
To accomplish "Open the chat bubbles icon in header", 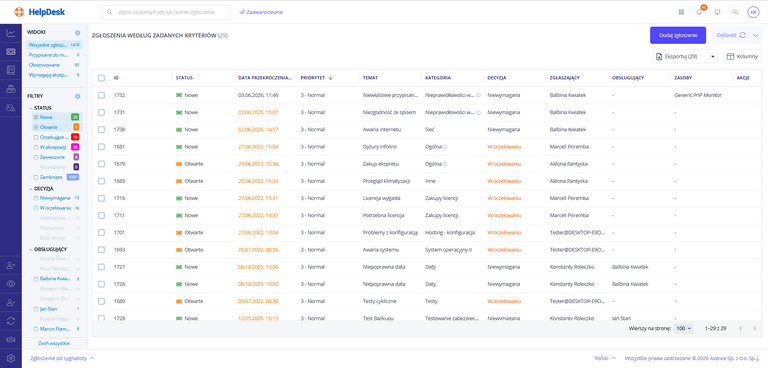I will click(735, 12).
